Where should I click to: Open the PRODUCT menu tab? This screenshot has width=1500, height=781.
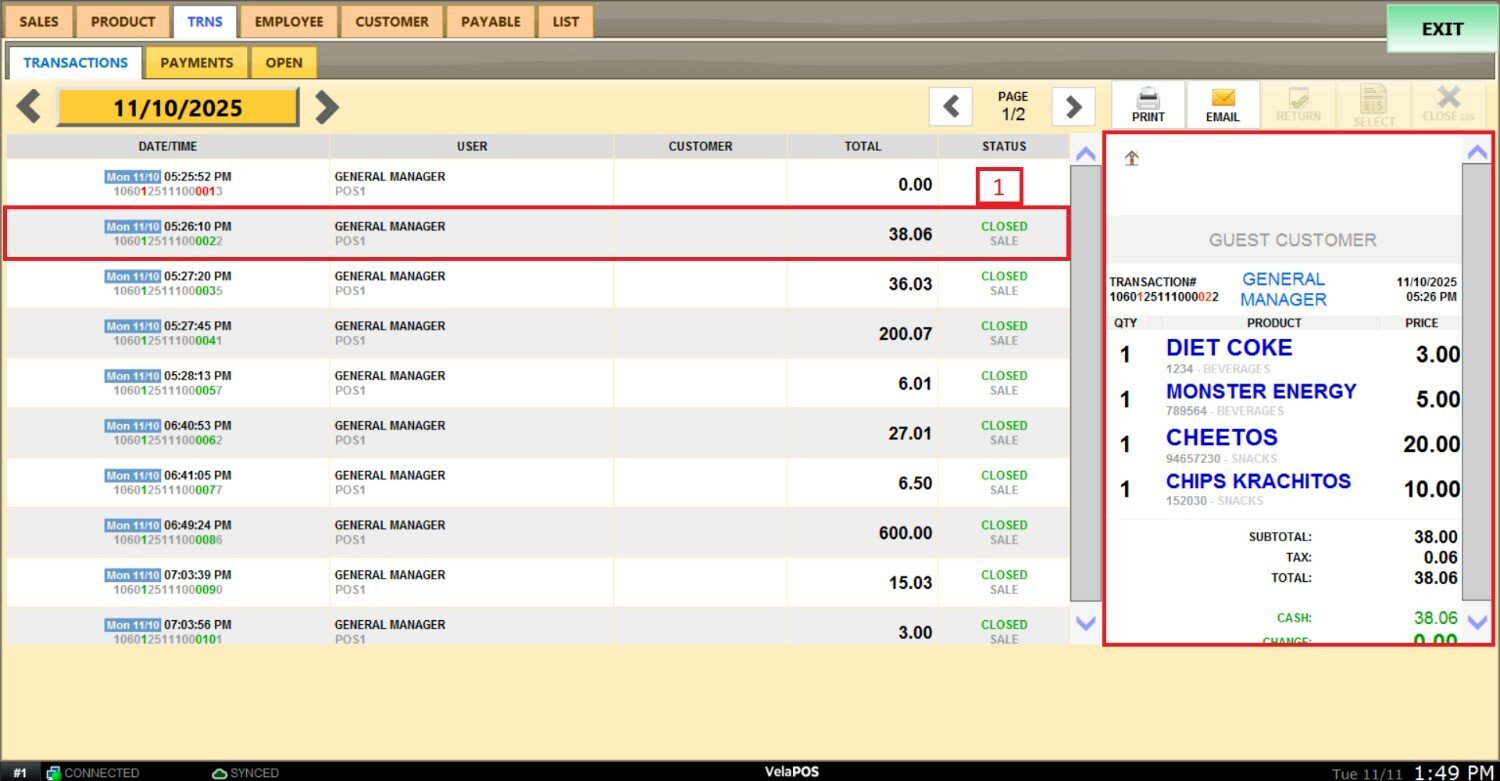123,21
